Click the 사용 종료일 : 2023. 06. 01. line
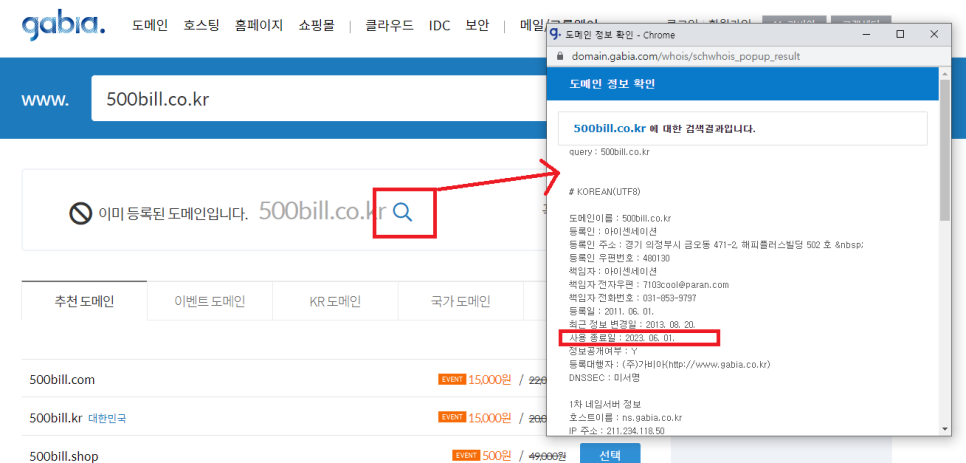 [622, 338]
